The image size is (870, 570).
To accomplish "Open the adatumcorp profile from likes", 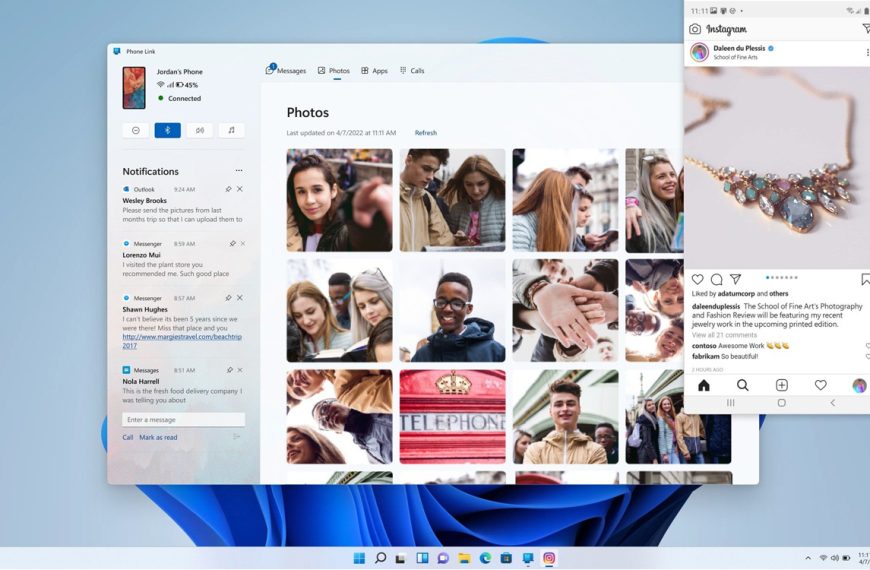I will [736, 294].
